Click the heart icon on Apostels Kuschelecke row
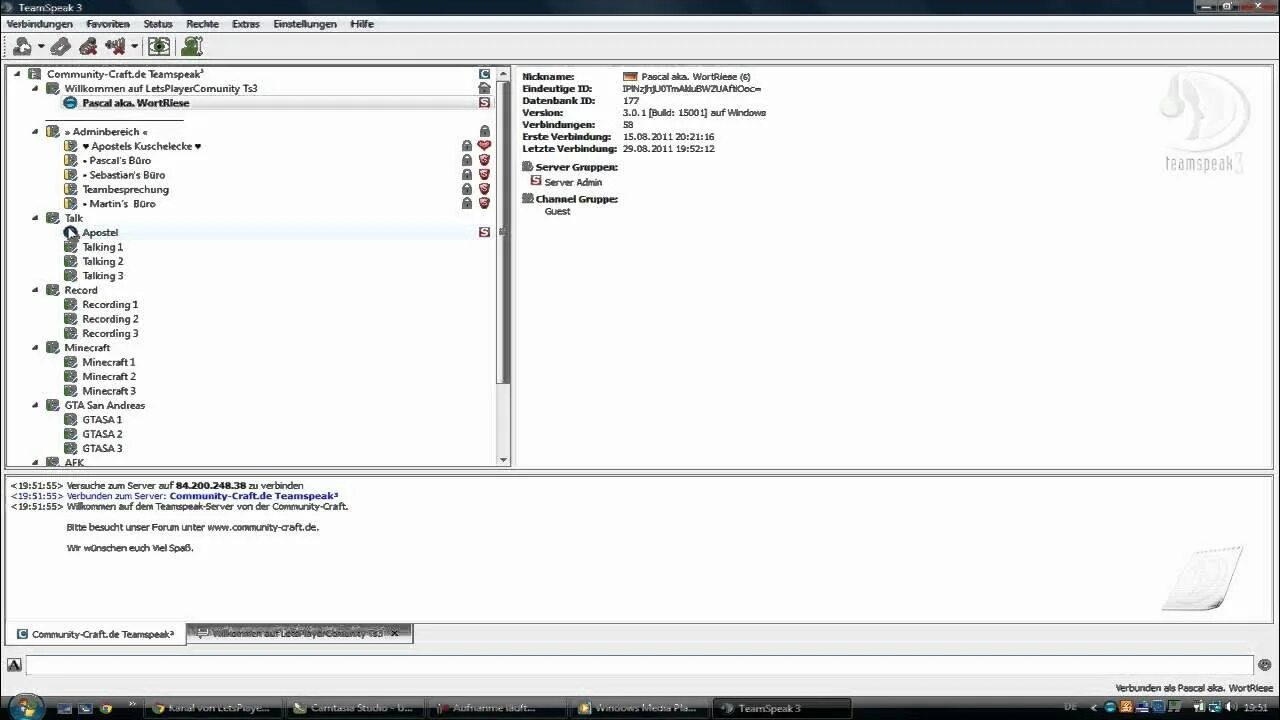The height and width of the screenshot is (720, 1280). (485, 146)
